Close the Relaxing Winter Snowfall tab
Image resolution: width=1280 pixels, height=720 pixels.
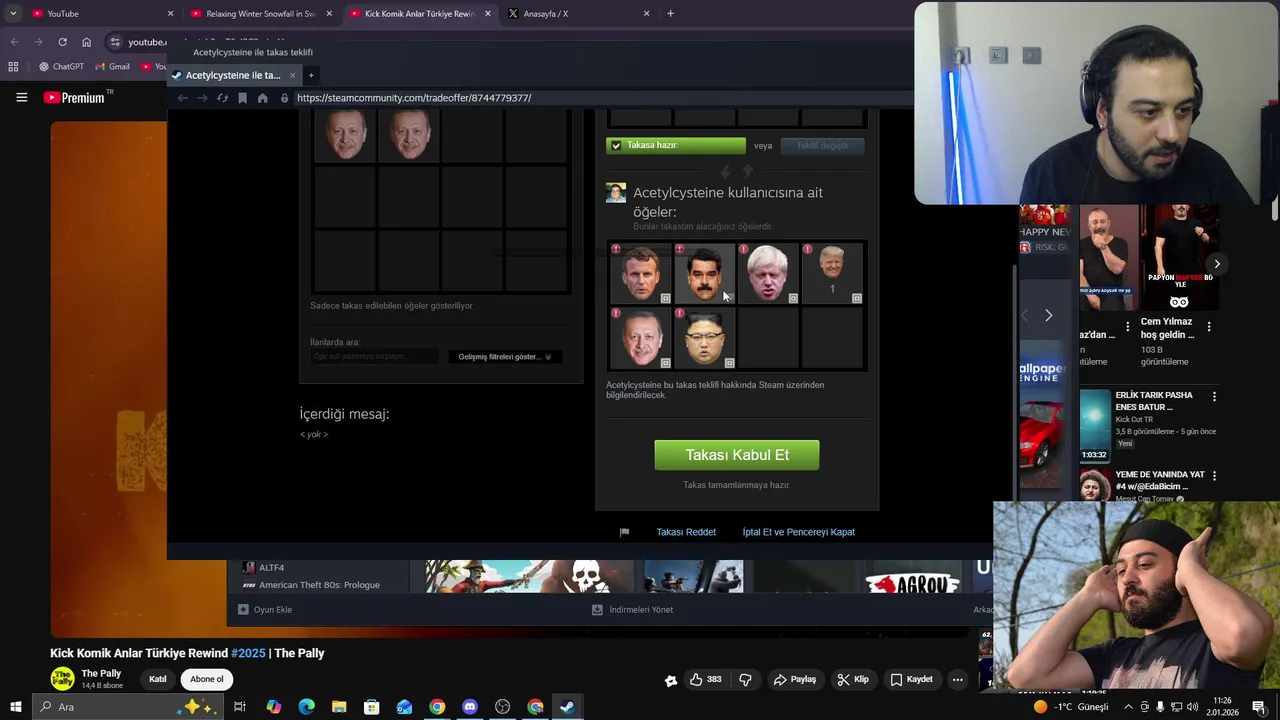tap(329, 13)
